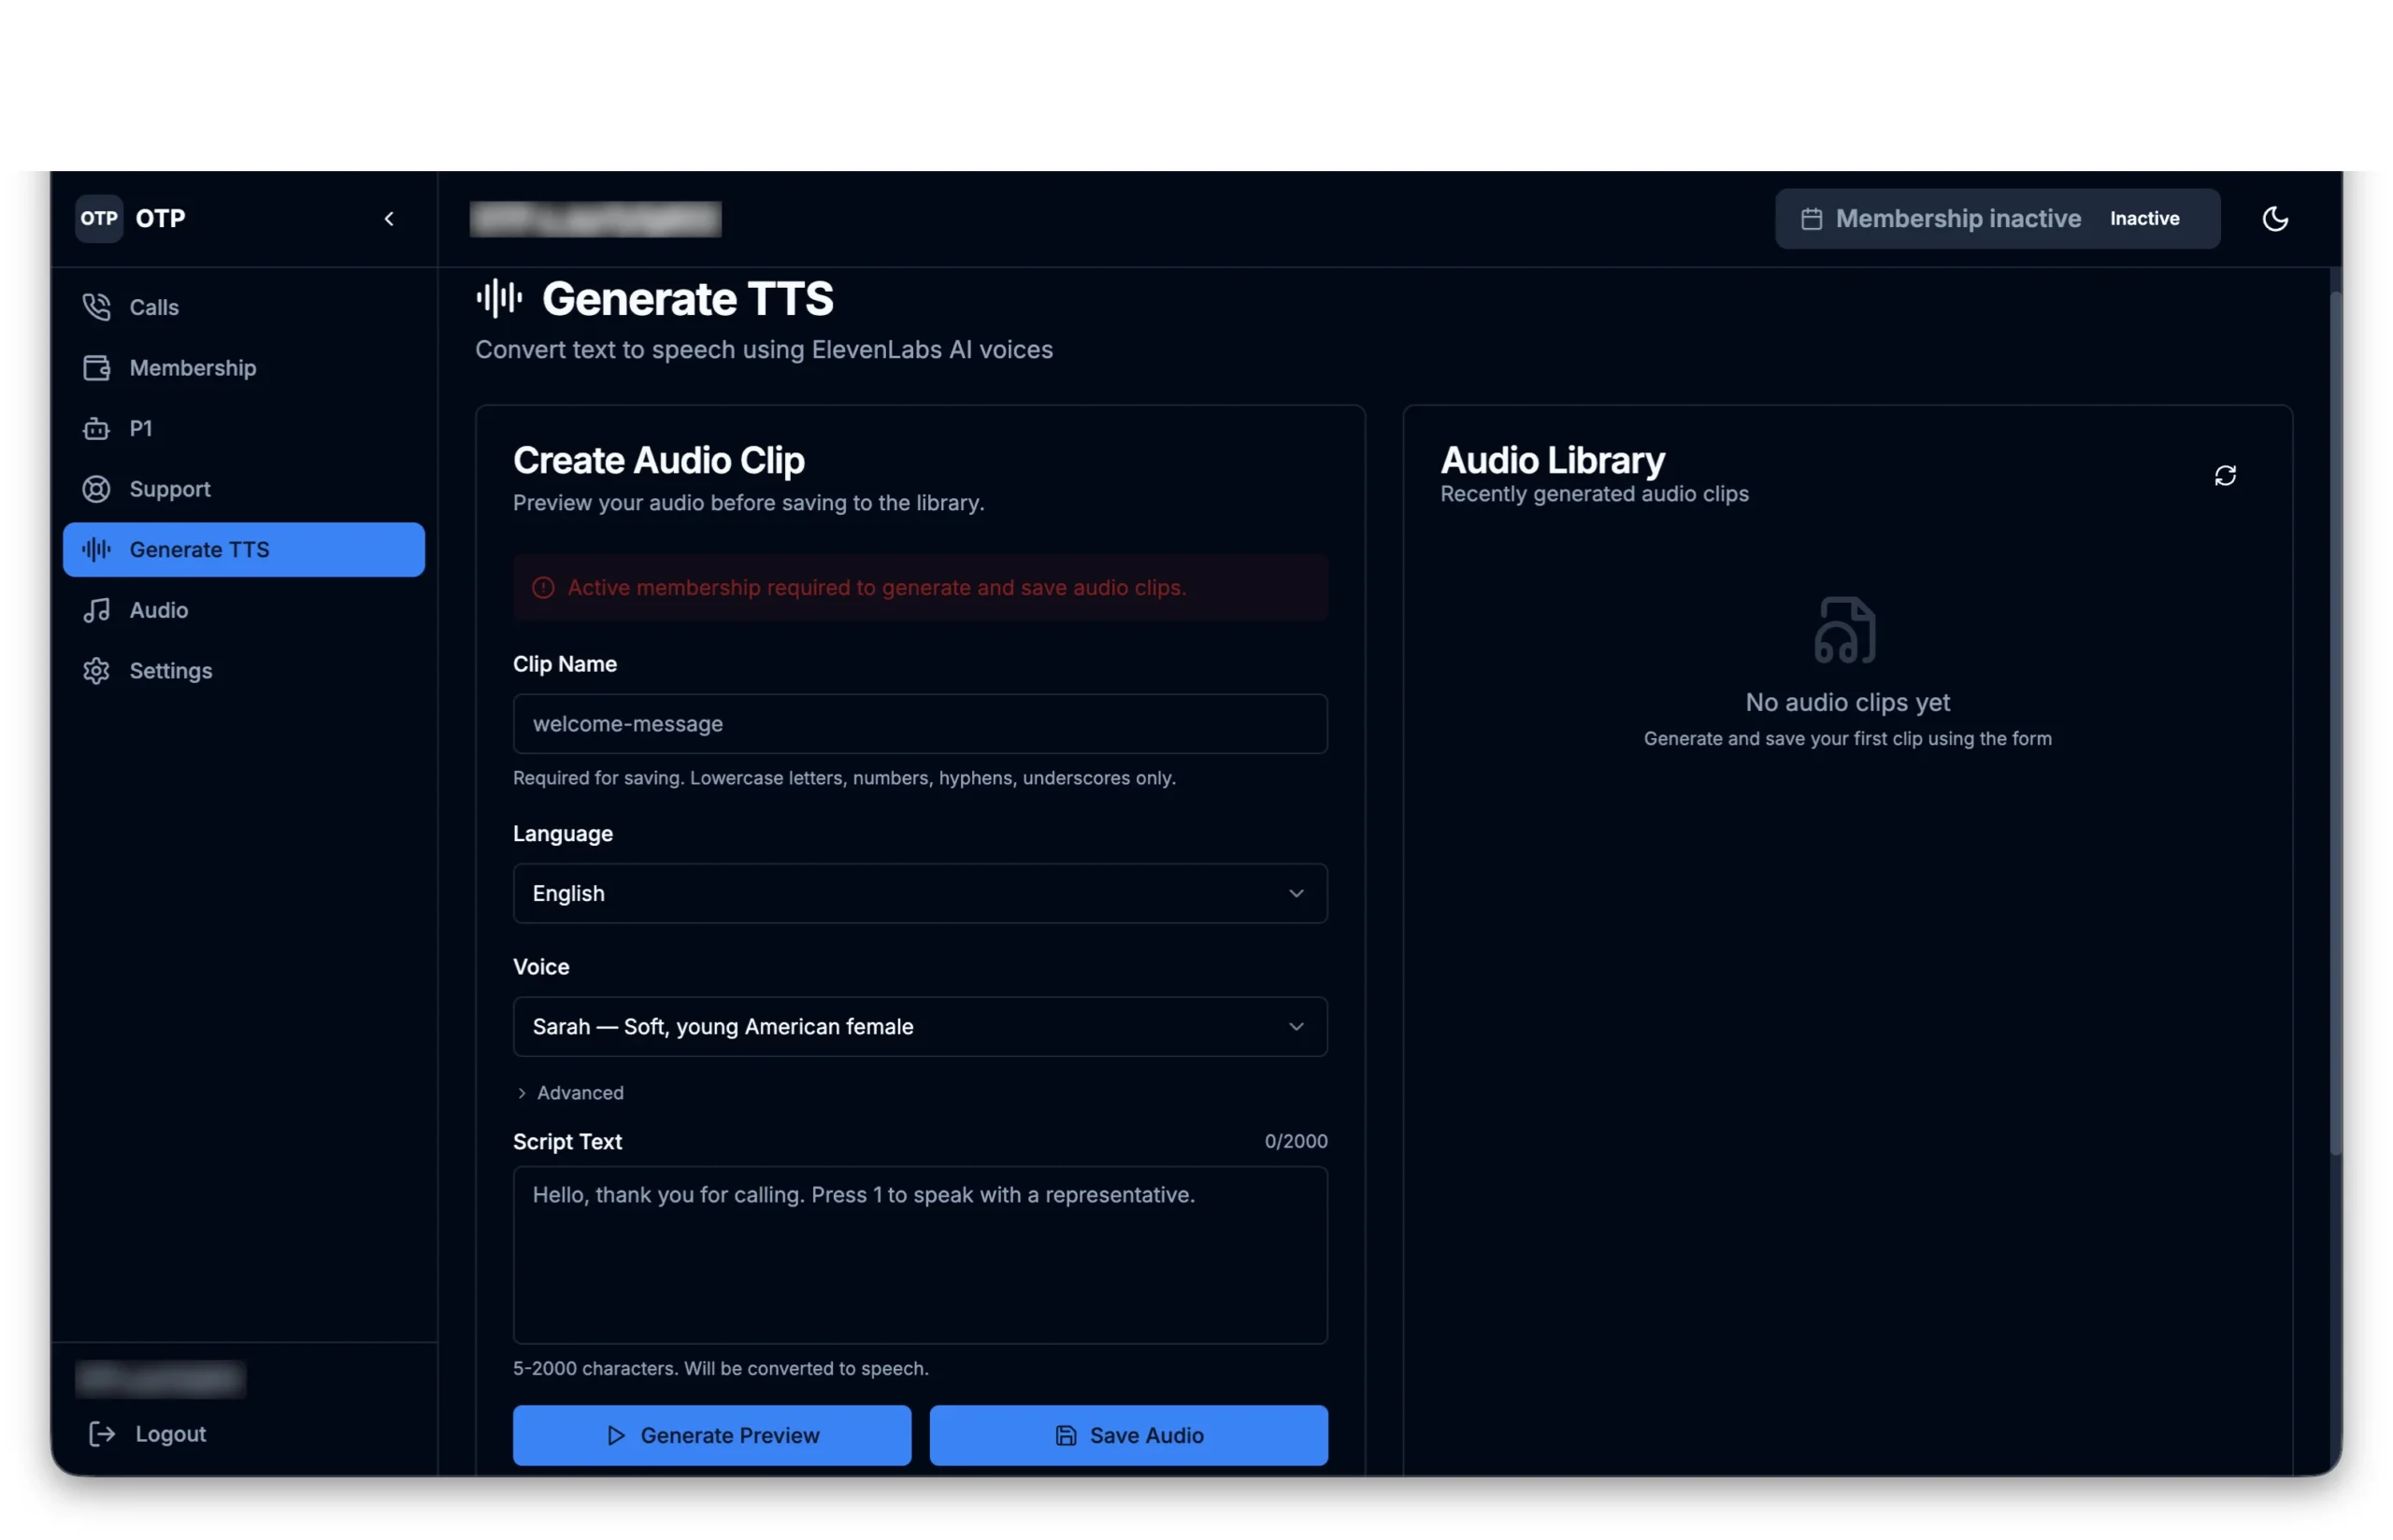Click the Membership wallet icon
The height and width of the screenshot is (1540, 2393).
click(x=96, y=368)
